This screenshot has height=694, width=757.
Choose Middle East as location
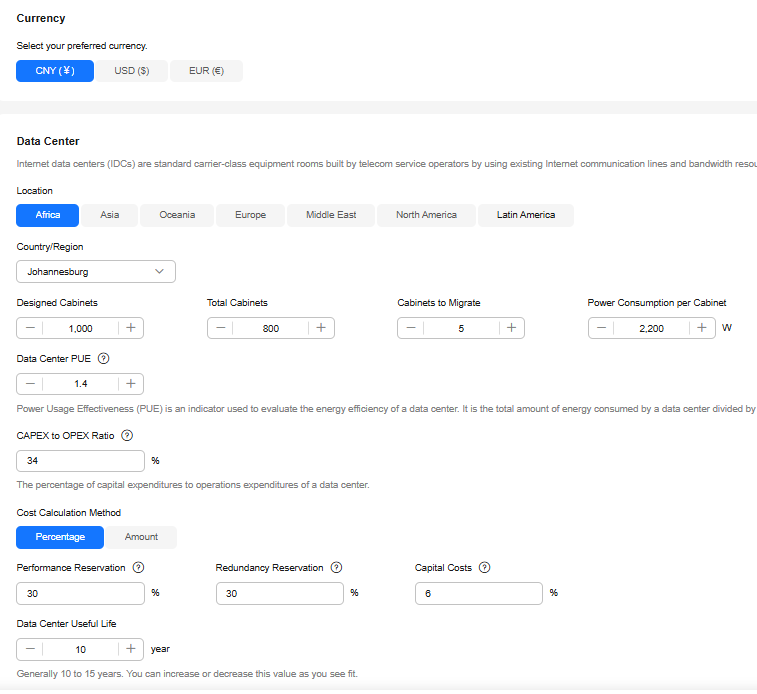pyautogui.click(x=331, y=215)
